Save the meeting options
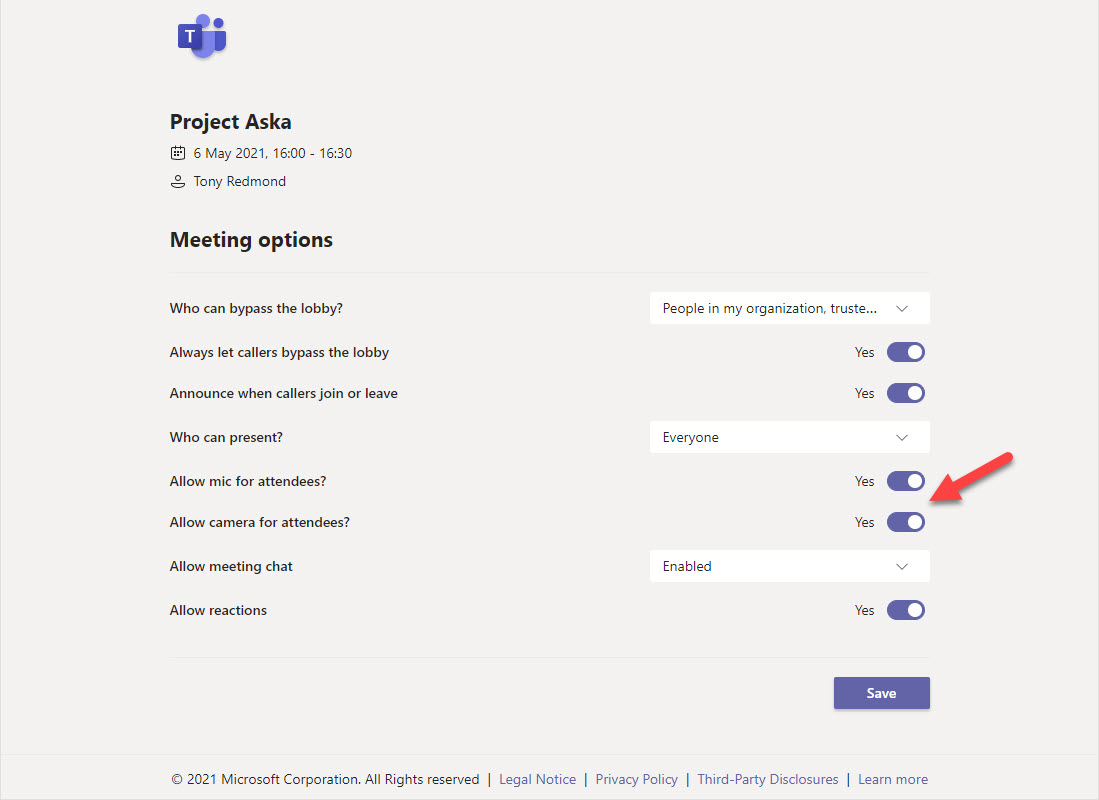The image size is (1099, 800). click(882, 693)
